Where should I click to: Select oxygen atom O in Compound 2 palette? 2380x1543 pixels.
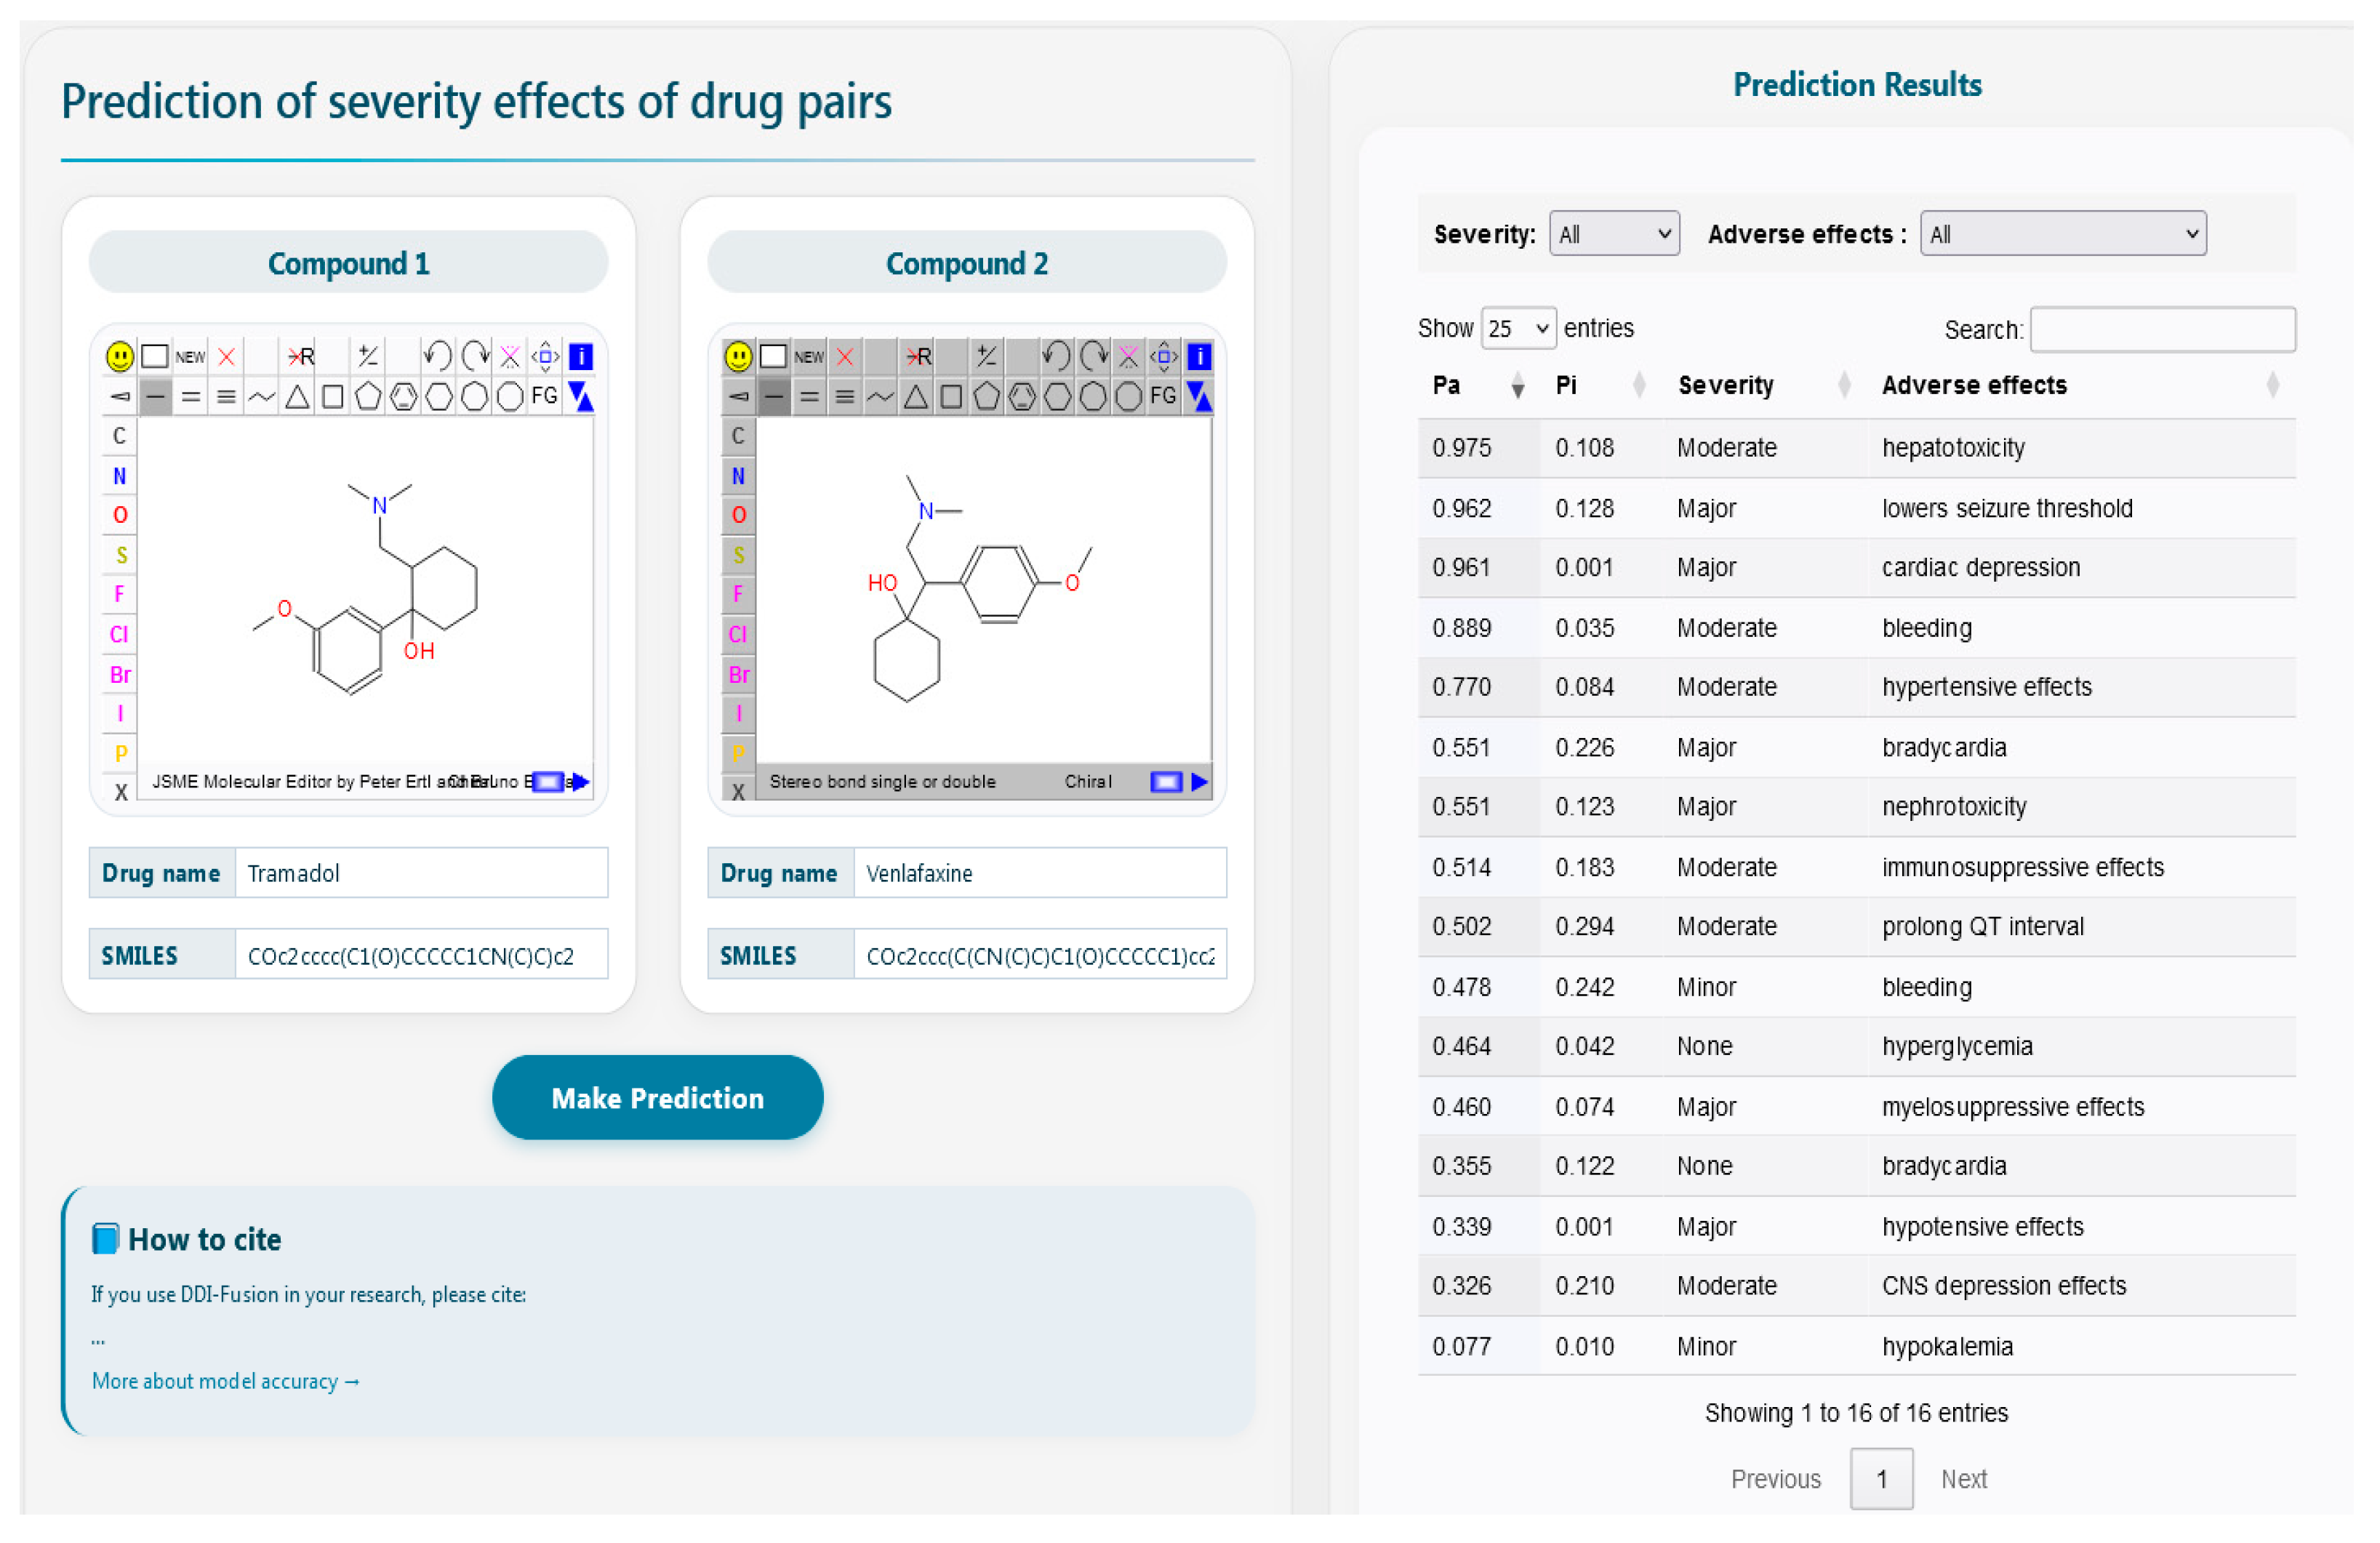tap(738, 516)
